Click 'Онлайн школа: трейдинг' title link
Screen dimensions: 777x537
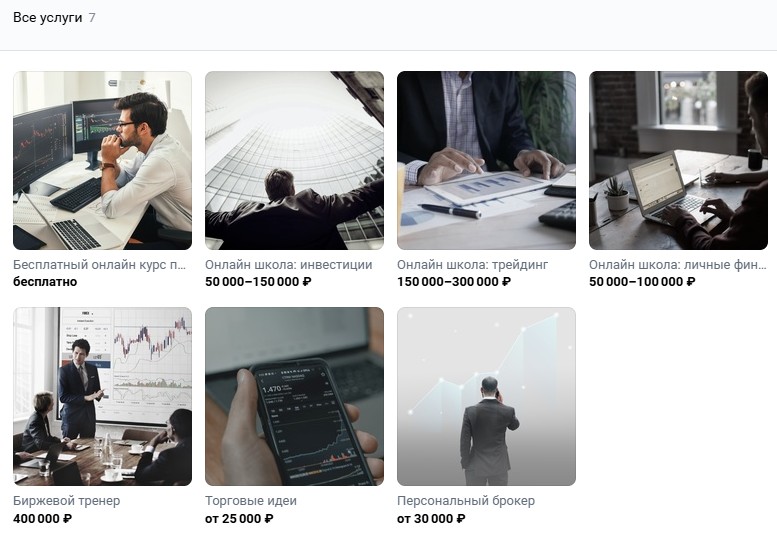[472, 265]
